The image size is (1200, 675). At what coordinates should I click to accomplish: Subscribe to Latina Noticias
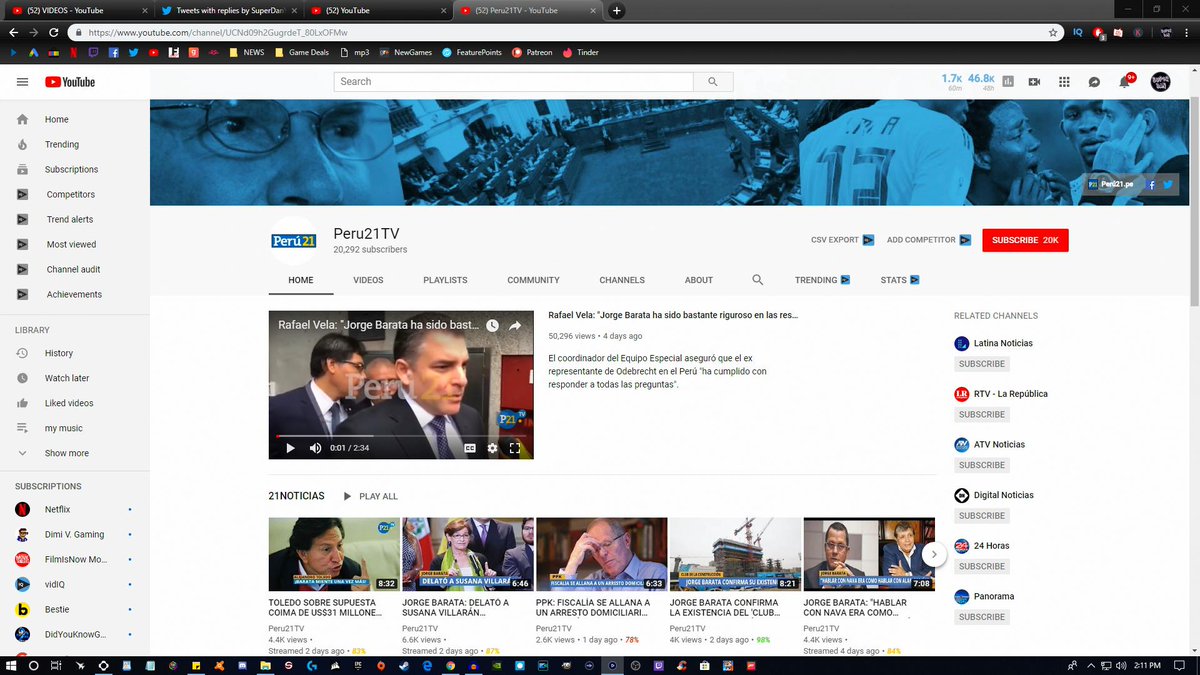pos(982,364)
